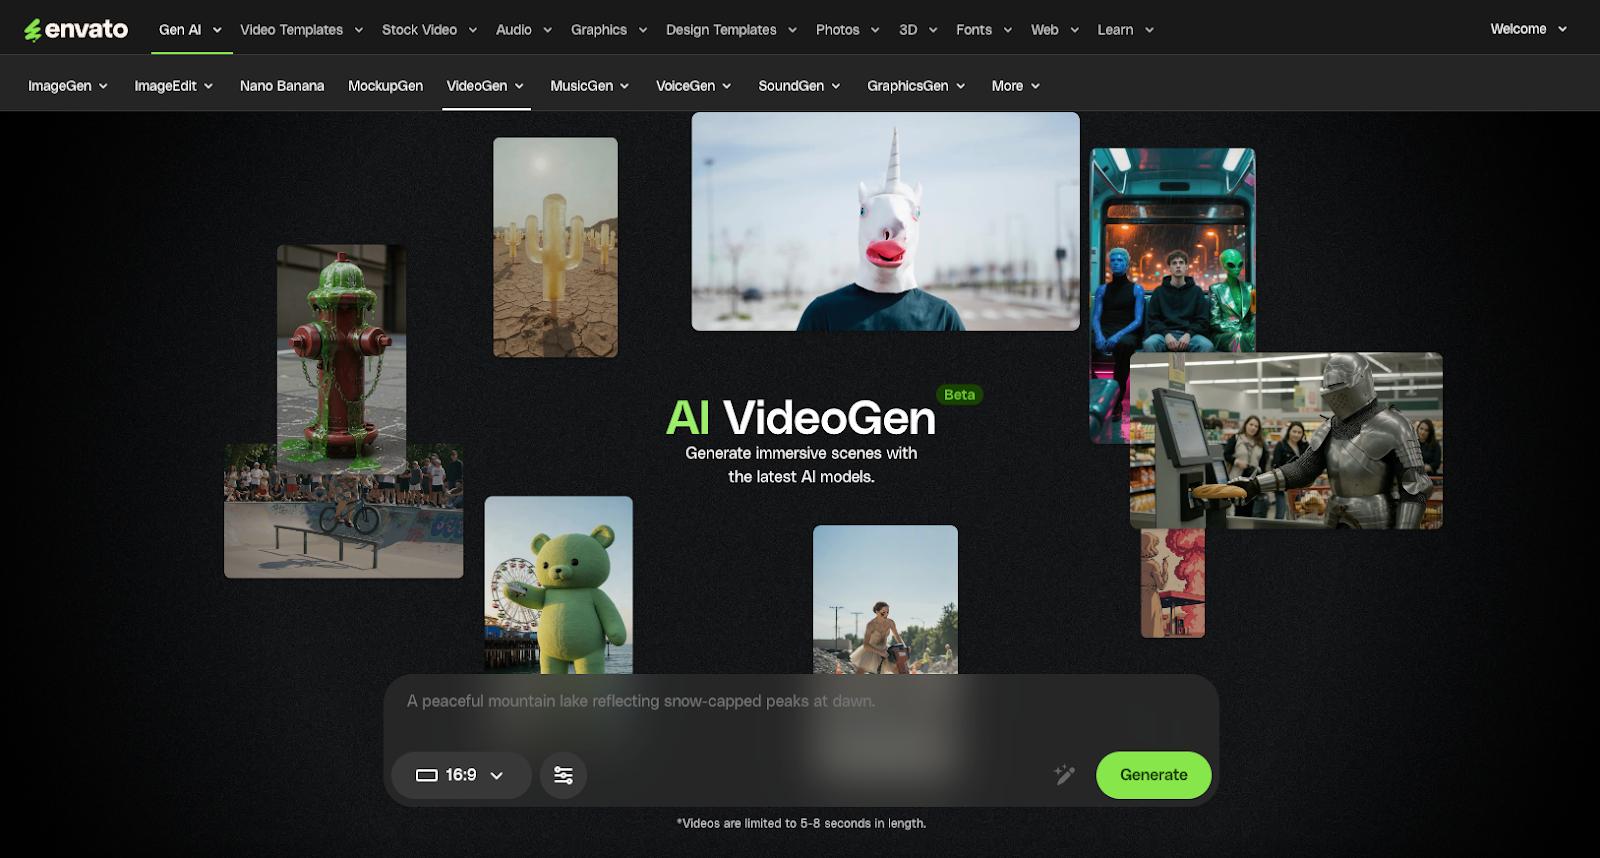Viewport: 1600px width, 858px height.
Task: Click the knight at checkout thumbnail
Action: 1286,440
